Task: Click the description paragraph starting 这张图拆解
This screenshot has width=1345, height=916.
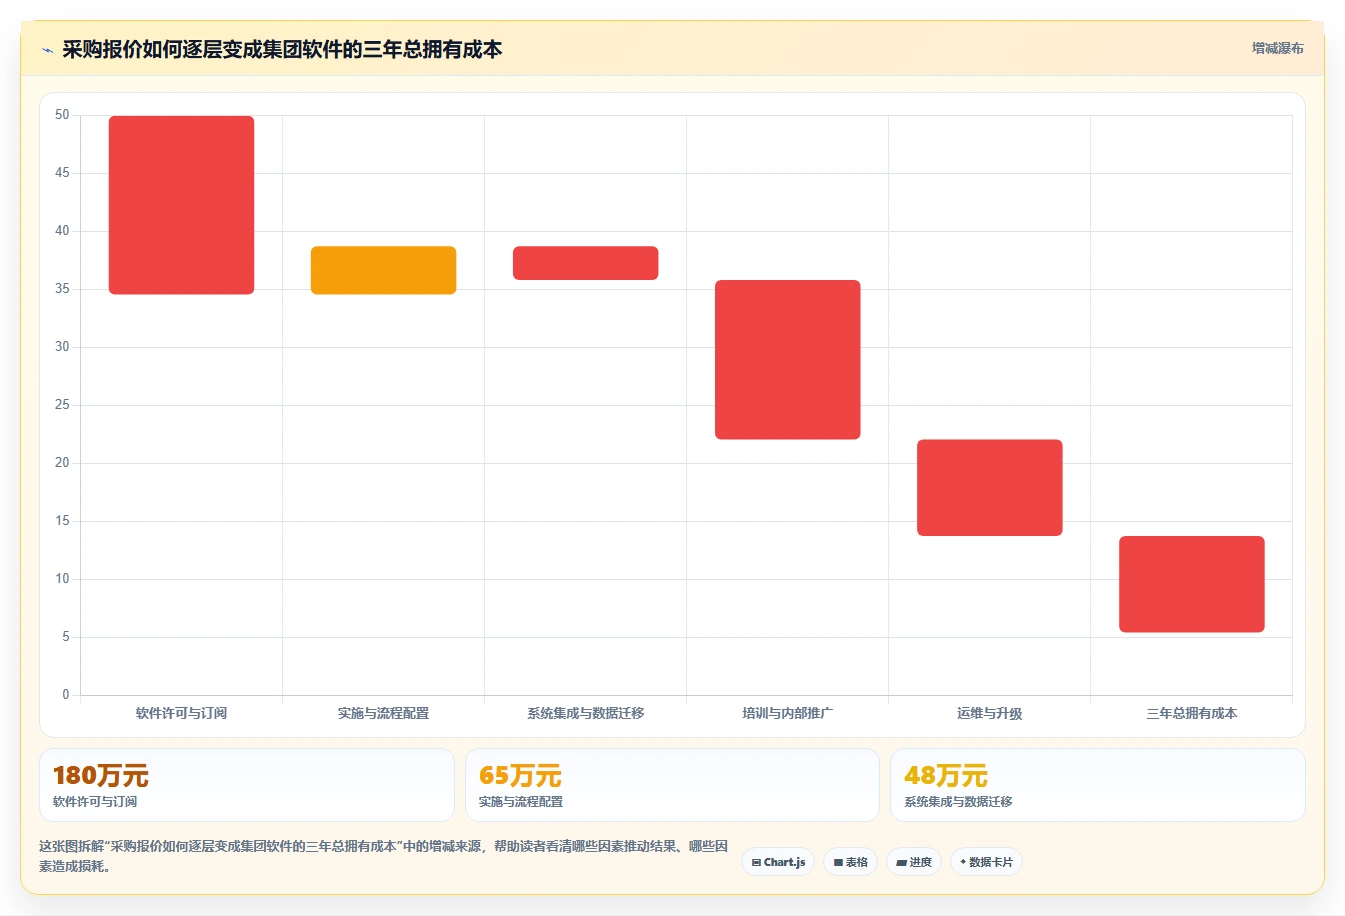Action: (384, 856)
